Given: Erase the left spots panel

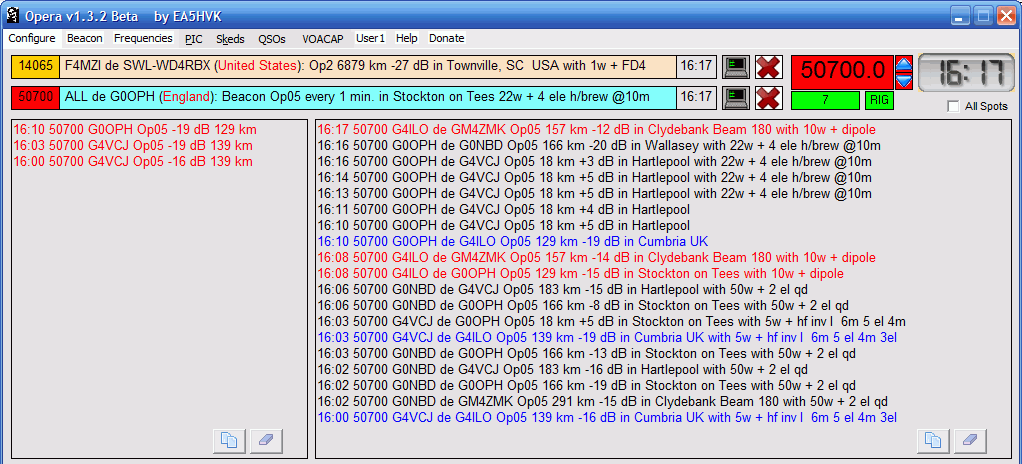Looking at the screenshot, I should [x=266, y=441].
